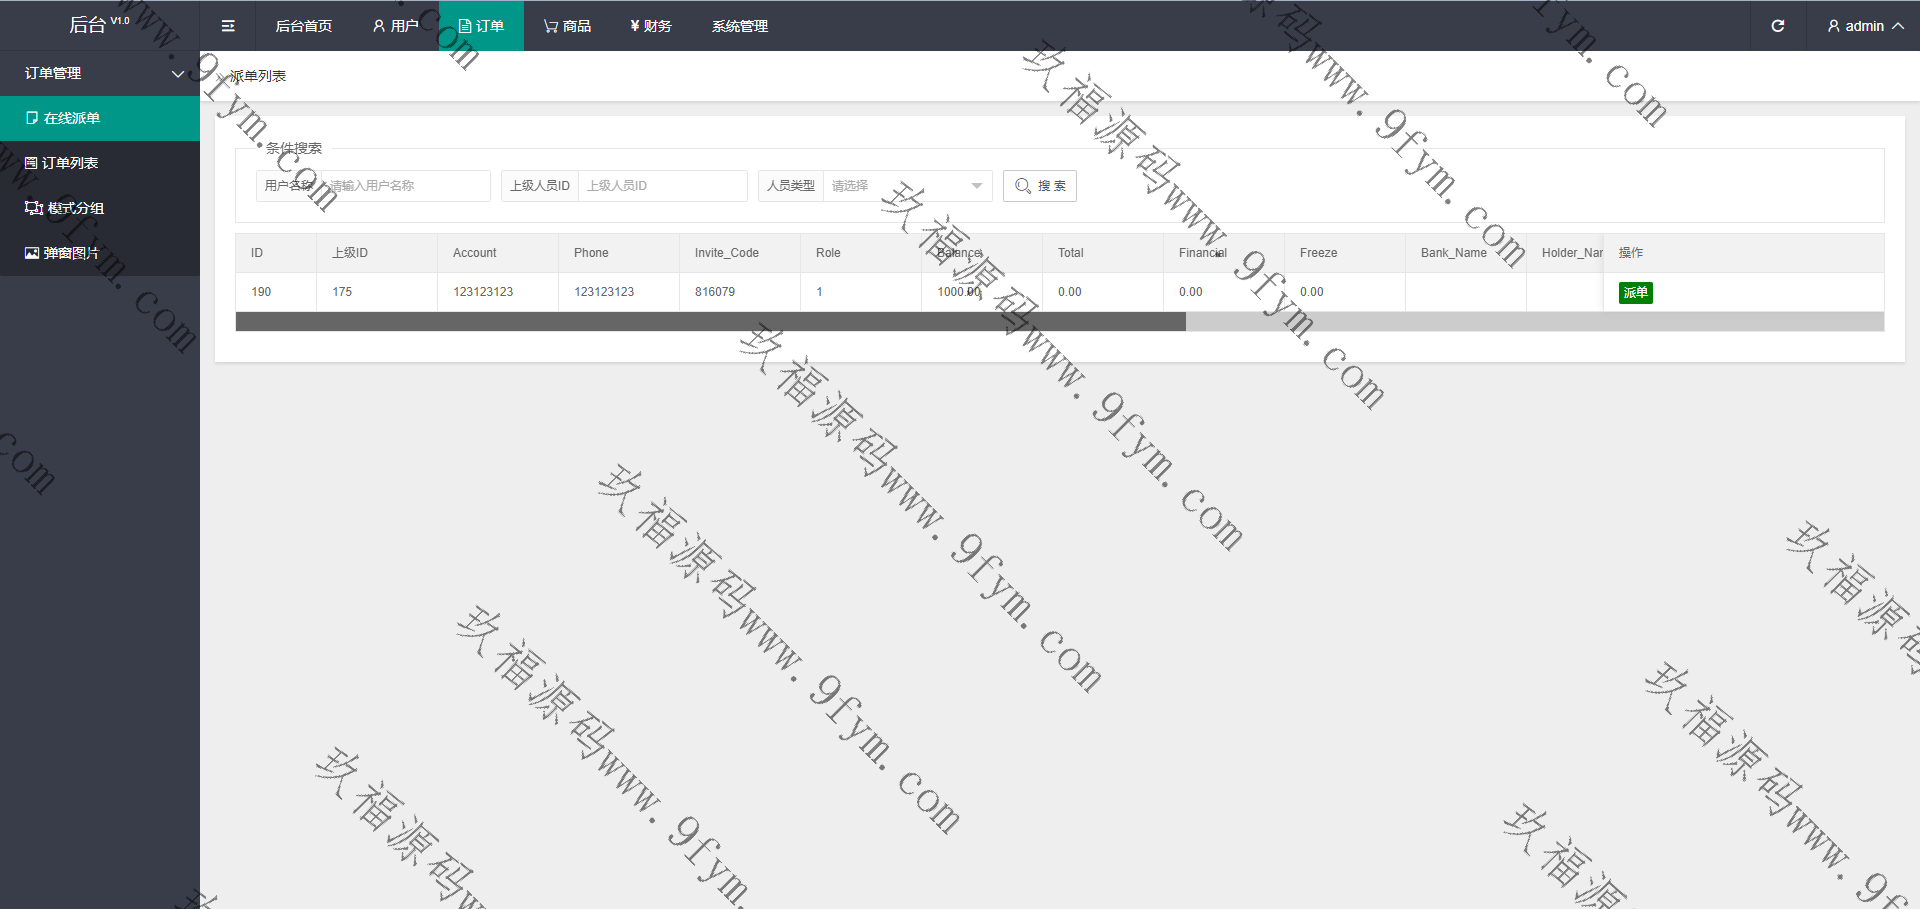Focus the 上级人员ID input field
The height and width of the screenshot is (909, 1920).
click(662, 186)
